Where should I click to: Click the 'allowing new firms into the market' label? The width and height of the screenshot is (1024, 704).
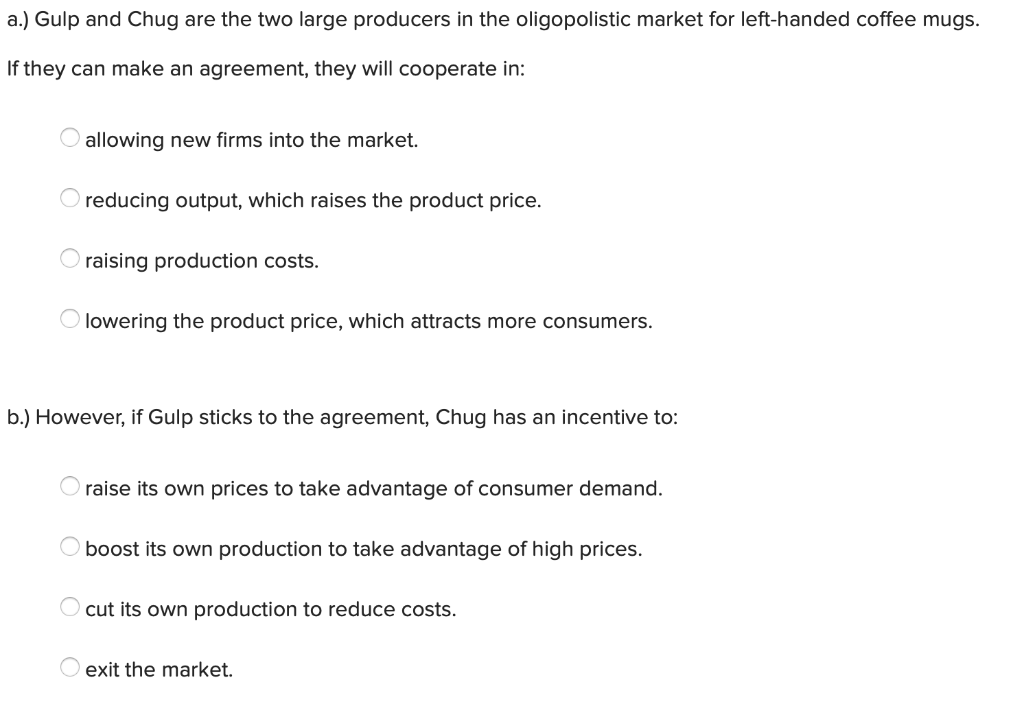[x=251, y=140]
